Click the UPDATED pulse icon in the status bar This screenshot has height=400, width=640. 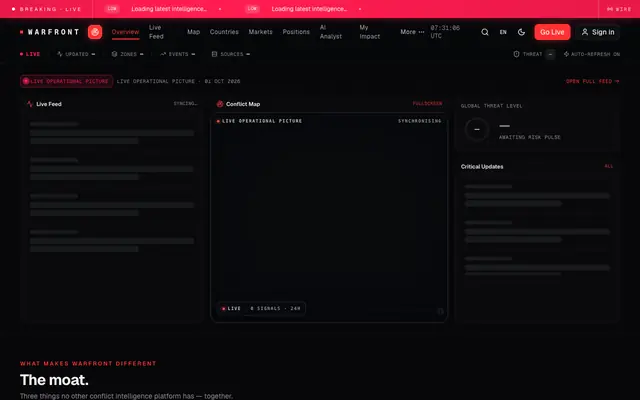coord(60,54)
